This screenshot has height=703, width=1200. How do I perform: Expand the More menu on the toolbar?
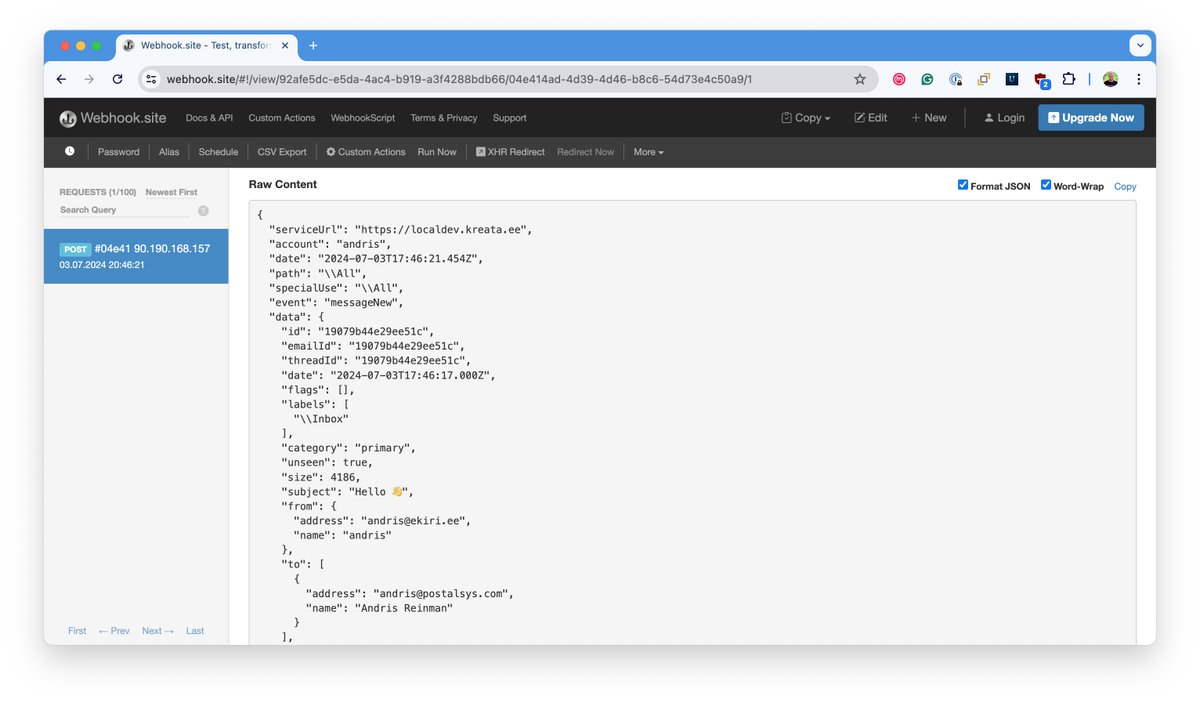[x=648, y=151]
